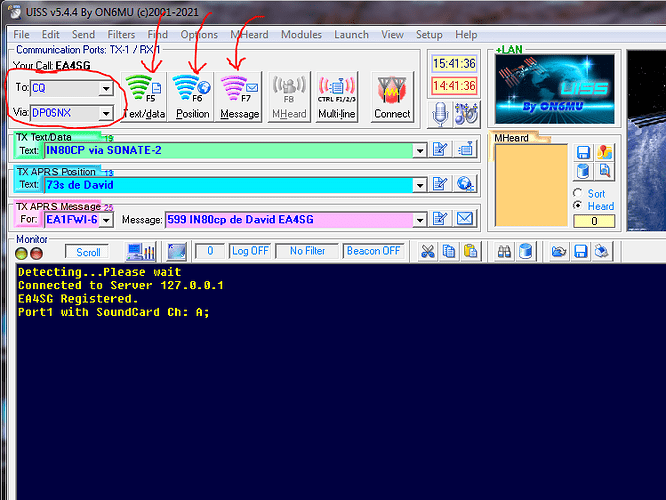Expand APRS Message text dropdown

coord(420,220)
